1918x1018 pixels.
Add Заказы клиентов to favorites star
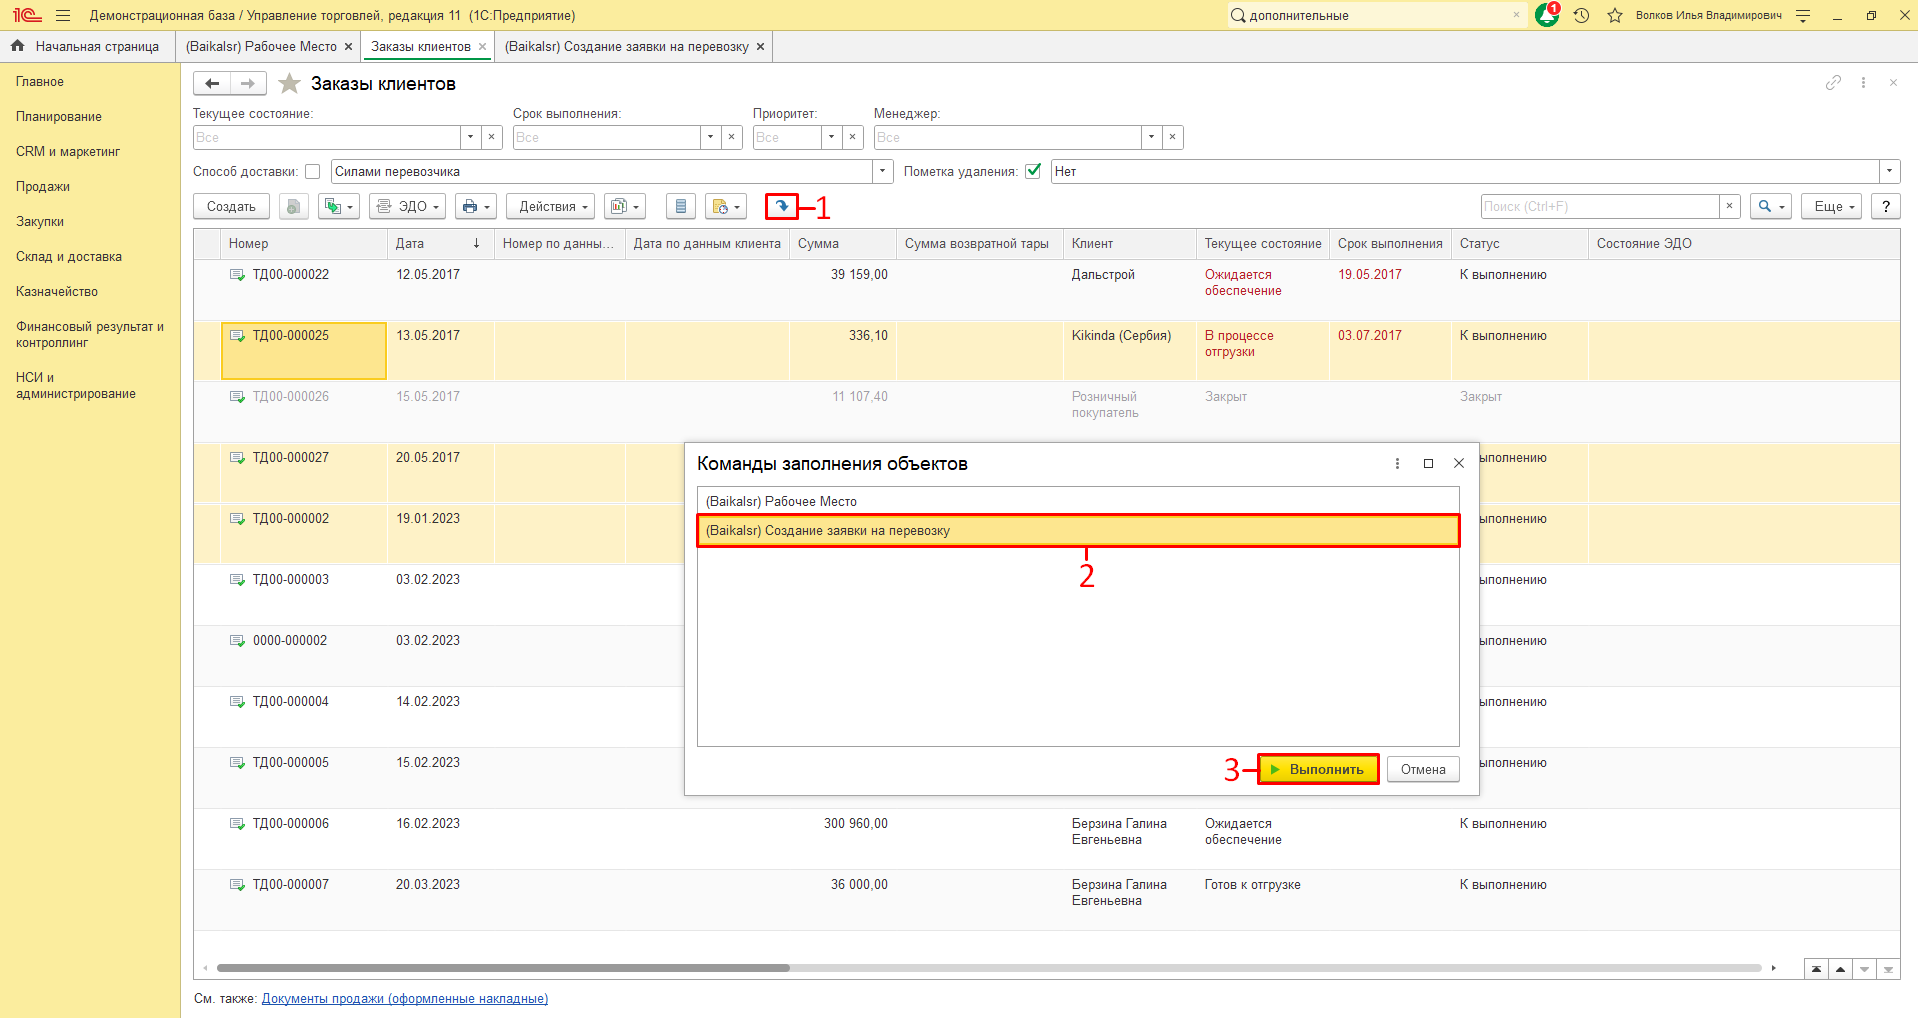click(290, 83)
